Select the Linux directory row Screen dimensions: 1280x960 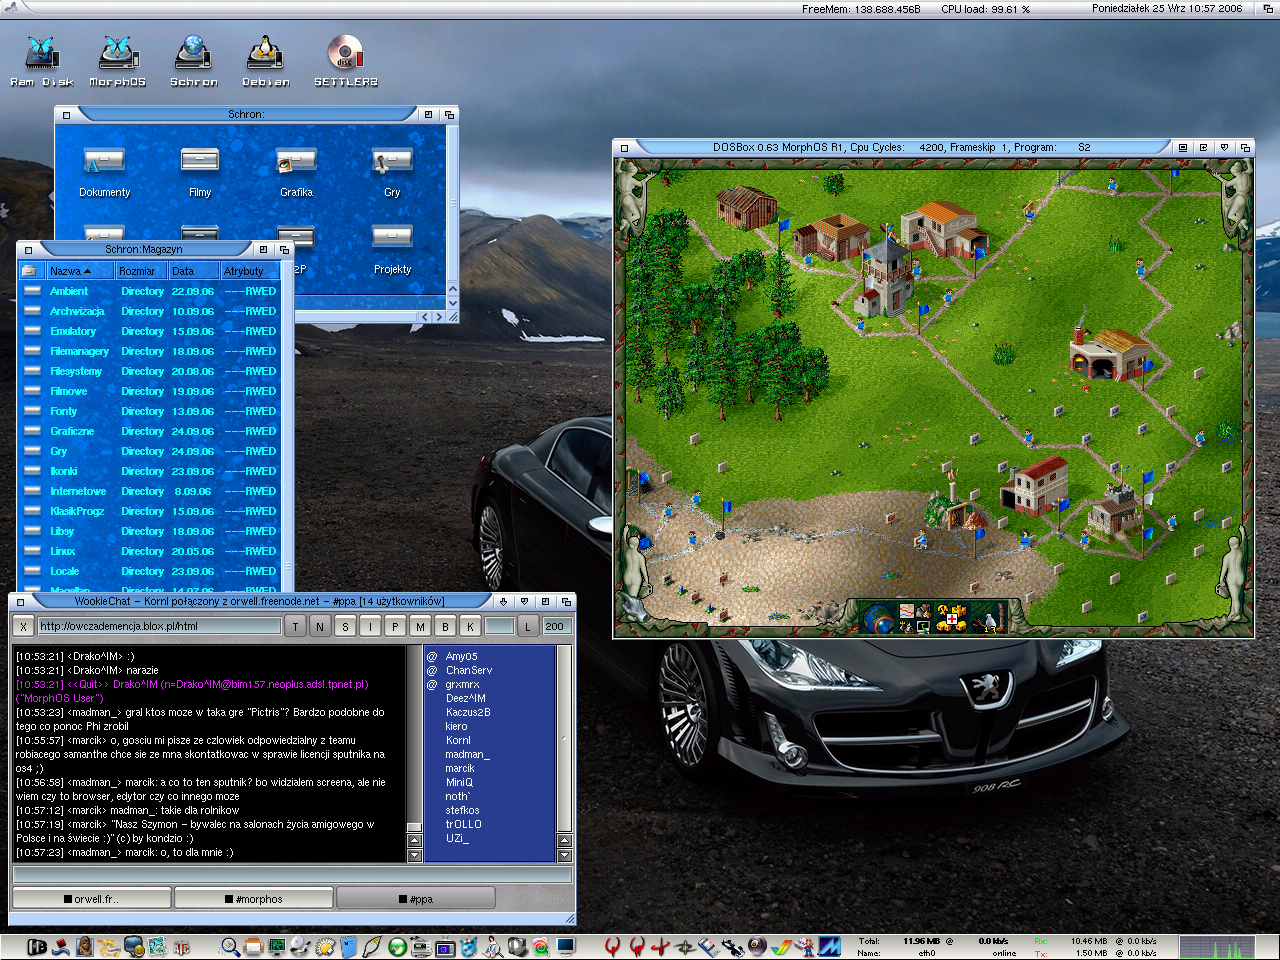click(150, 551)
